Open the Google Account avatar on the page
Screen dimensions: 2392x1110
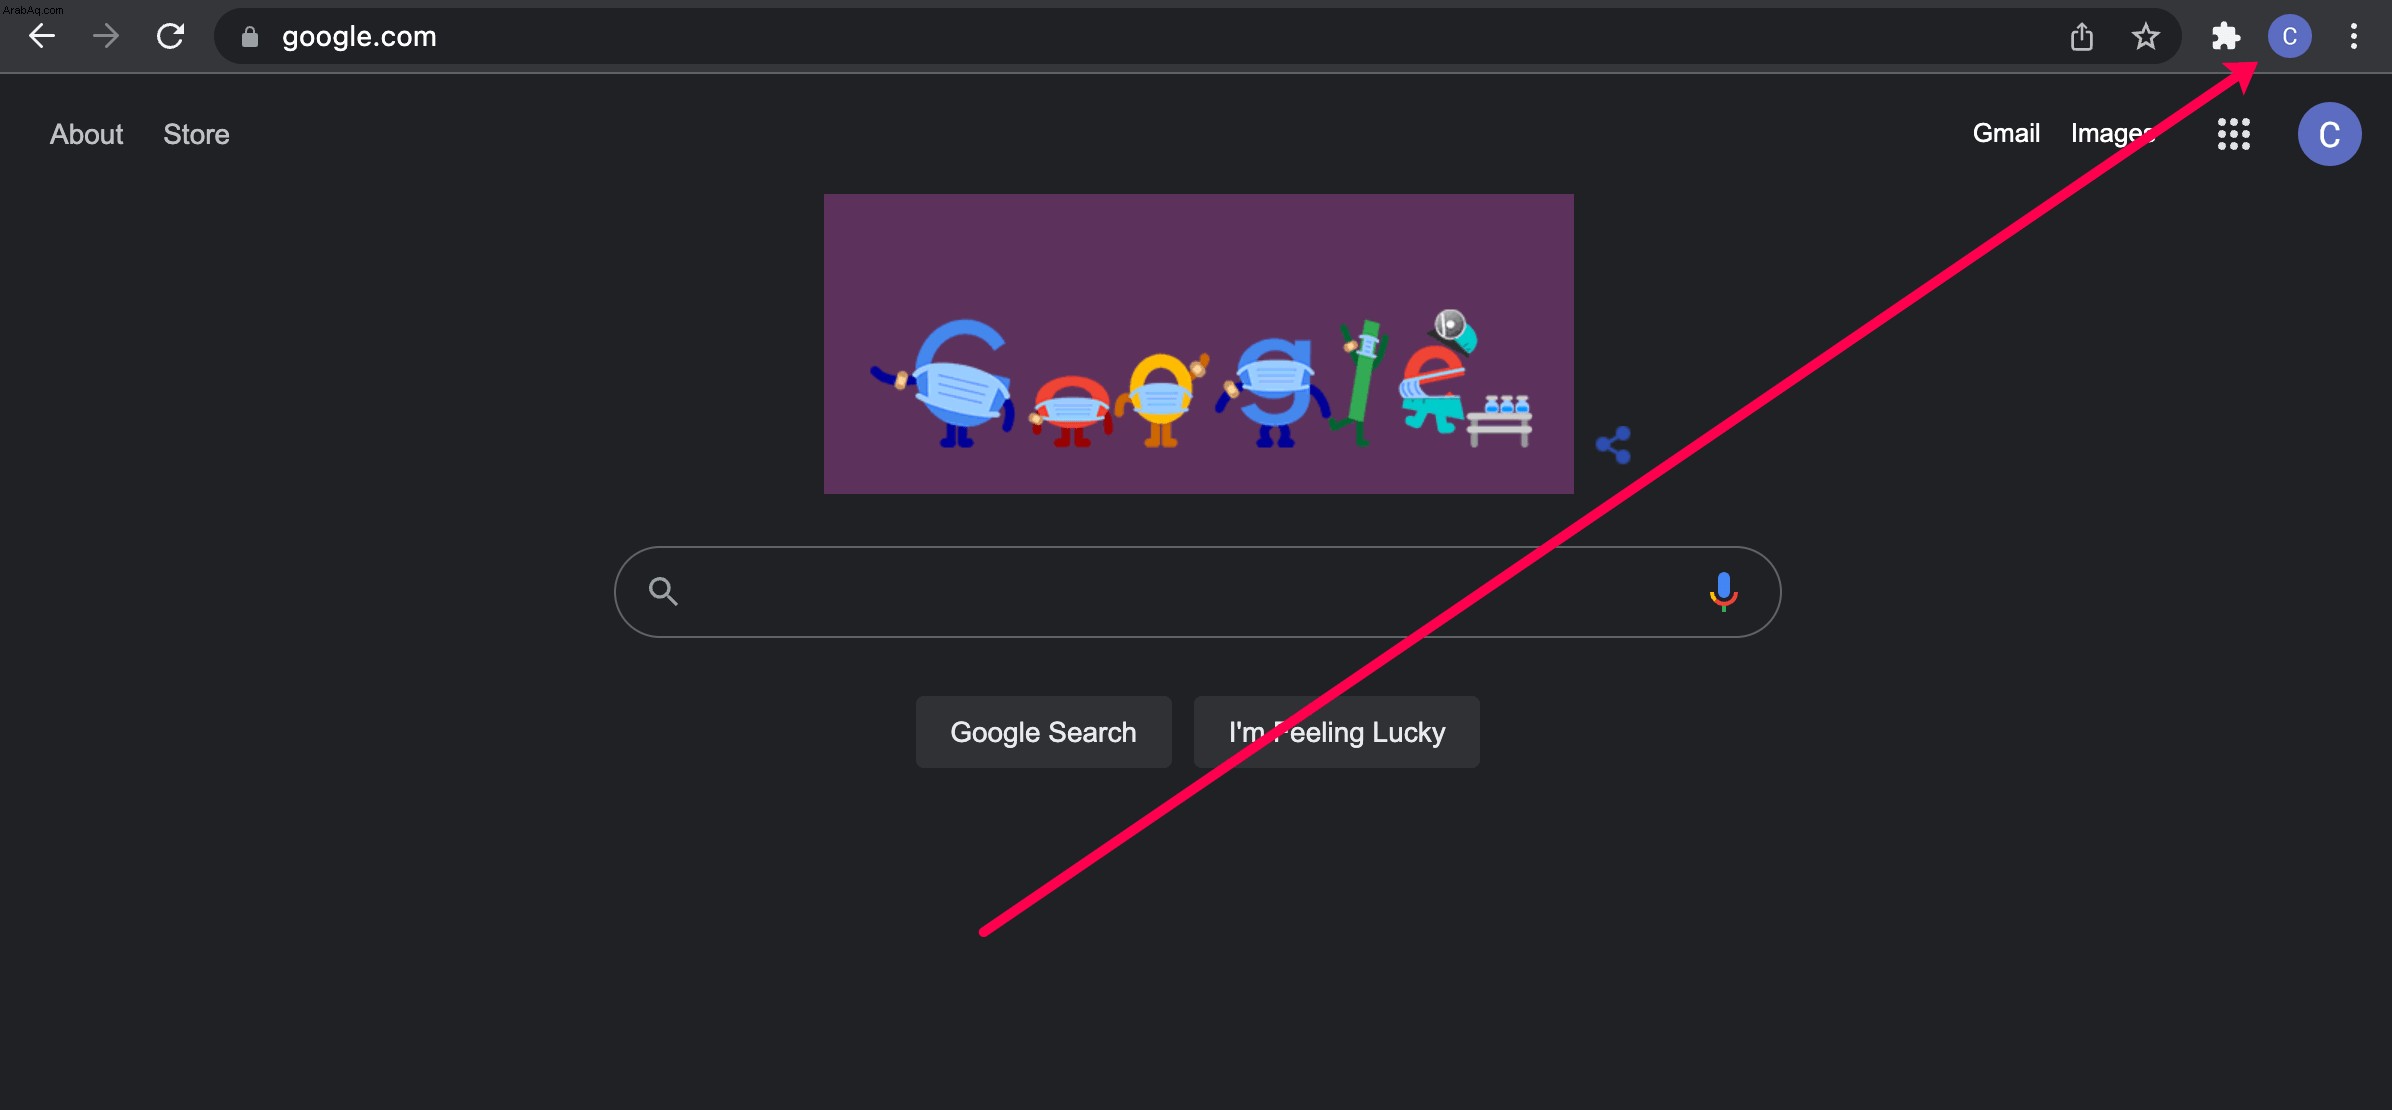pyautogui.click(x=2330, y=134)
